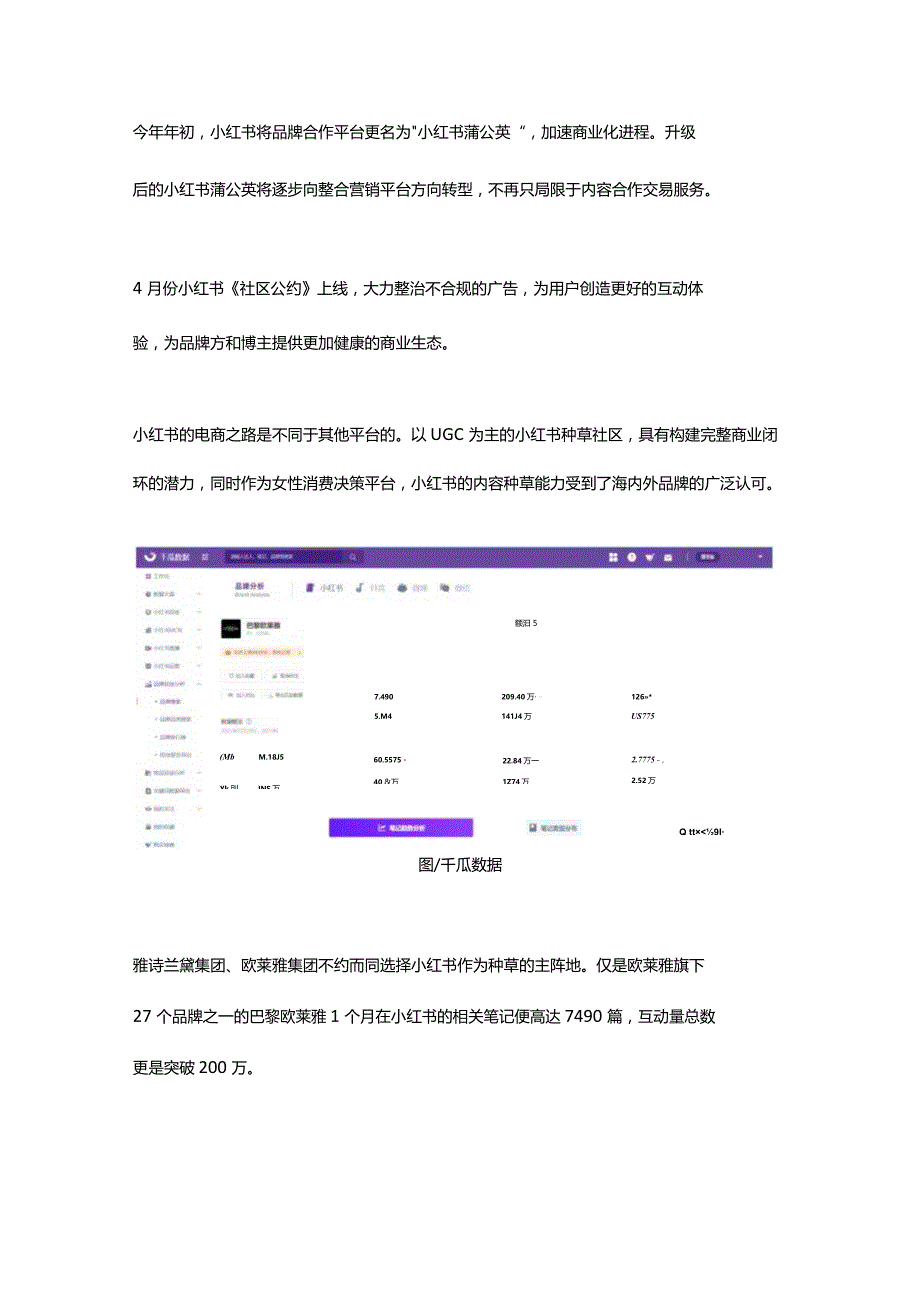The height and width of the screenshot is (1301, 920).
Task: Click the 千瓜数据 logo in the top bar
Action: point(168,558)
